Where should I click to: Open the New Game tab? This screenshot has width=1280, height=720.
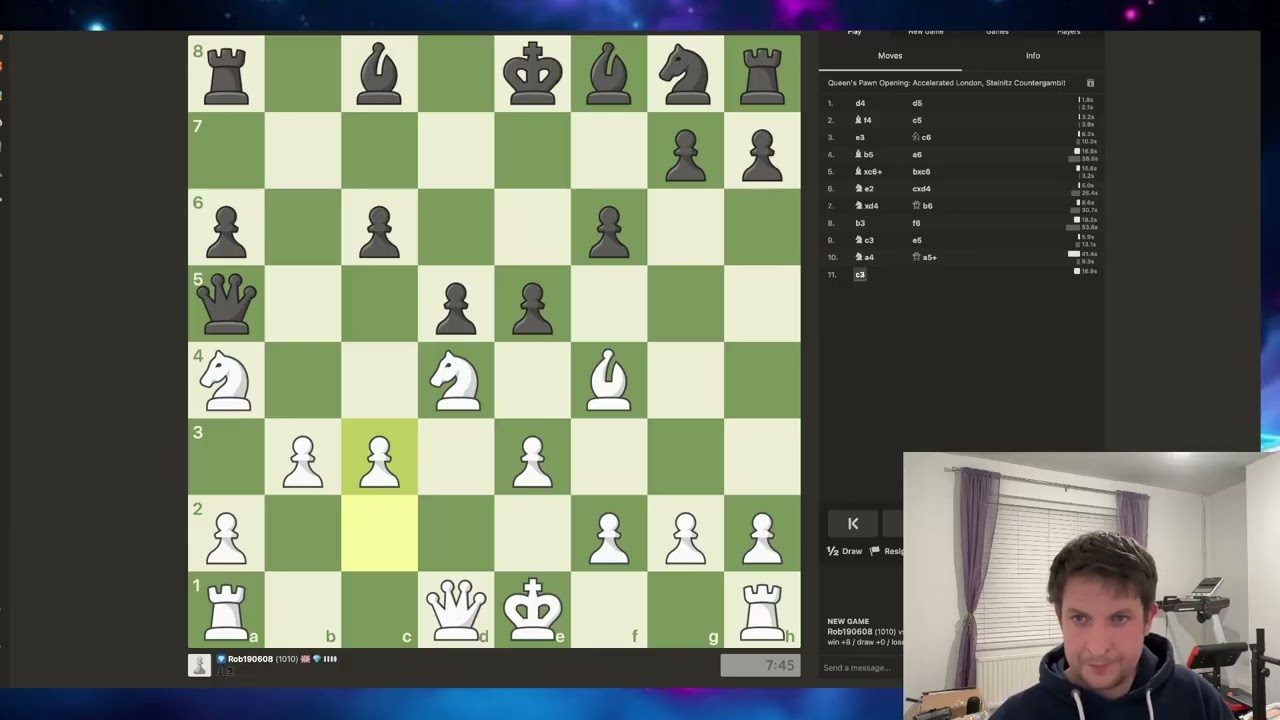click(x=925, y=32)
